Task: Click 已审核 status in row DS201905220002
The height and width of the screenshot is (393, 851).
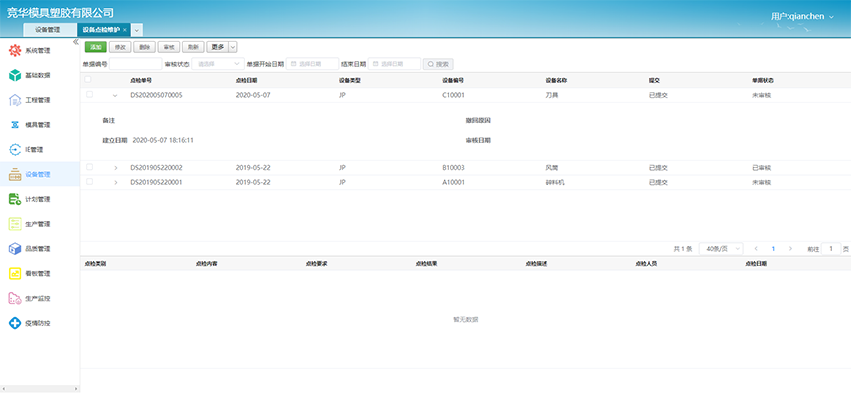Action: [x=761, y=168]
